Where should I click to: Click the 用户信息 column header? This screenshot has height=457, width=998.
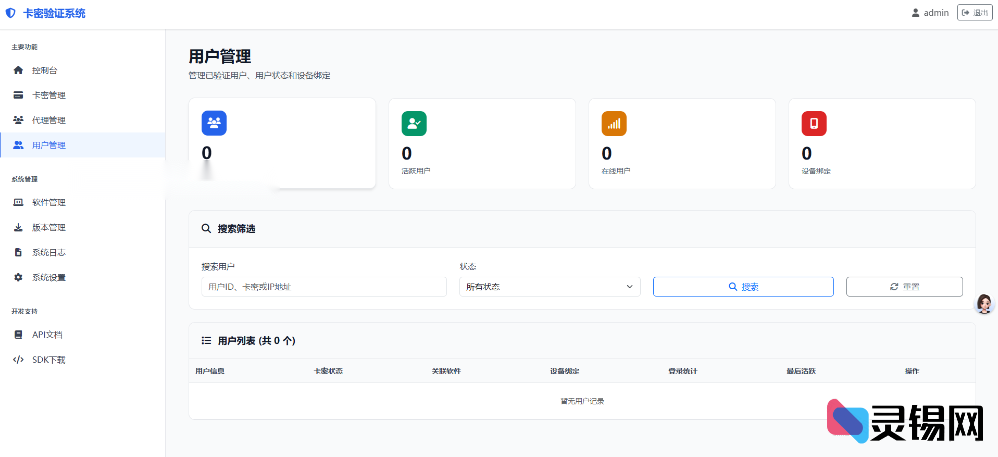pyautogui.click(x=209, y=371)
